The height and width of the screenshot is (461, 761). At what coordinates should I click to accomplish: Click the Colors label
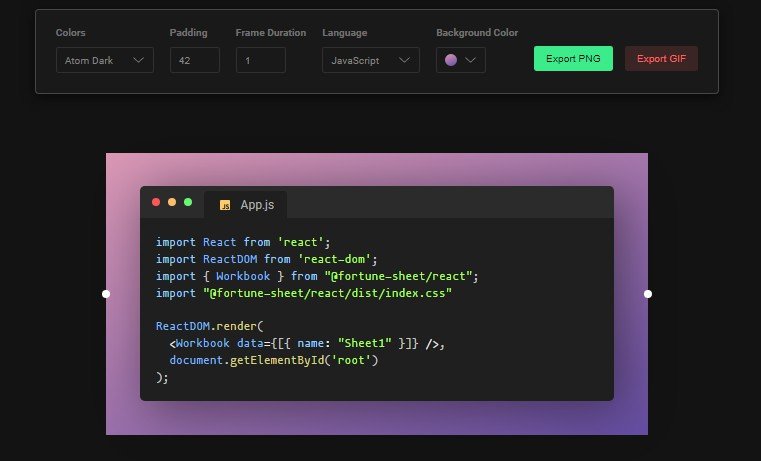[x=70, y=33]
